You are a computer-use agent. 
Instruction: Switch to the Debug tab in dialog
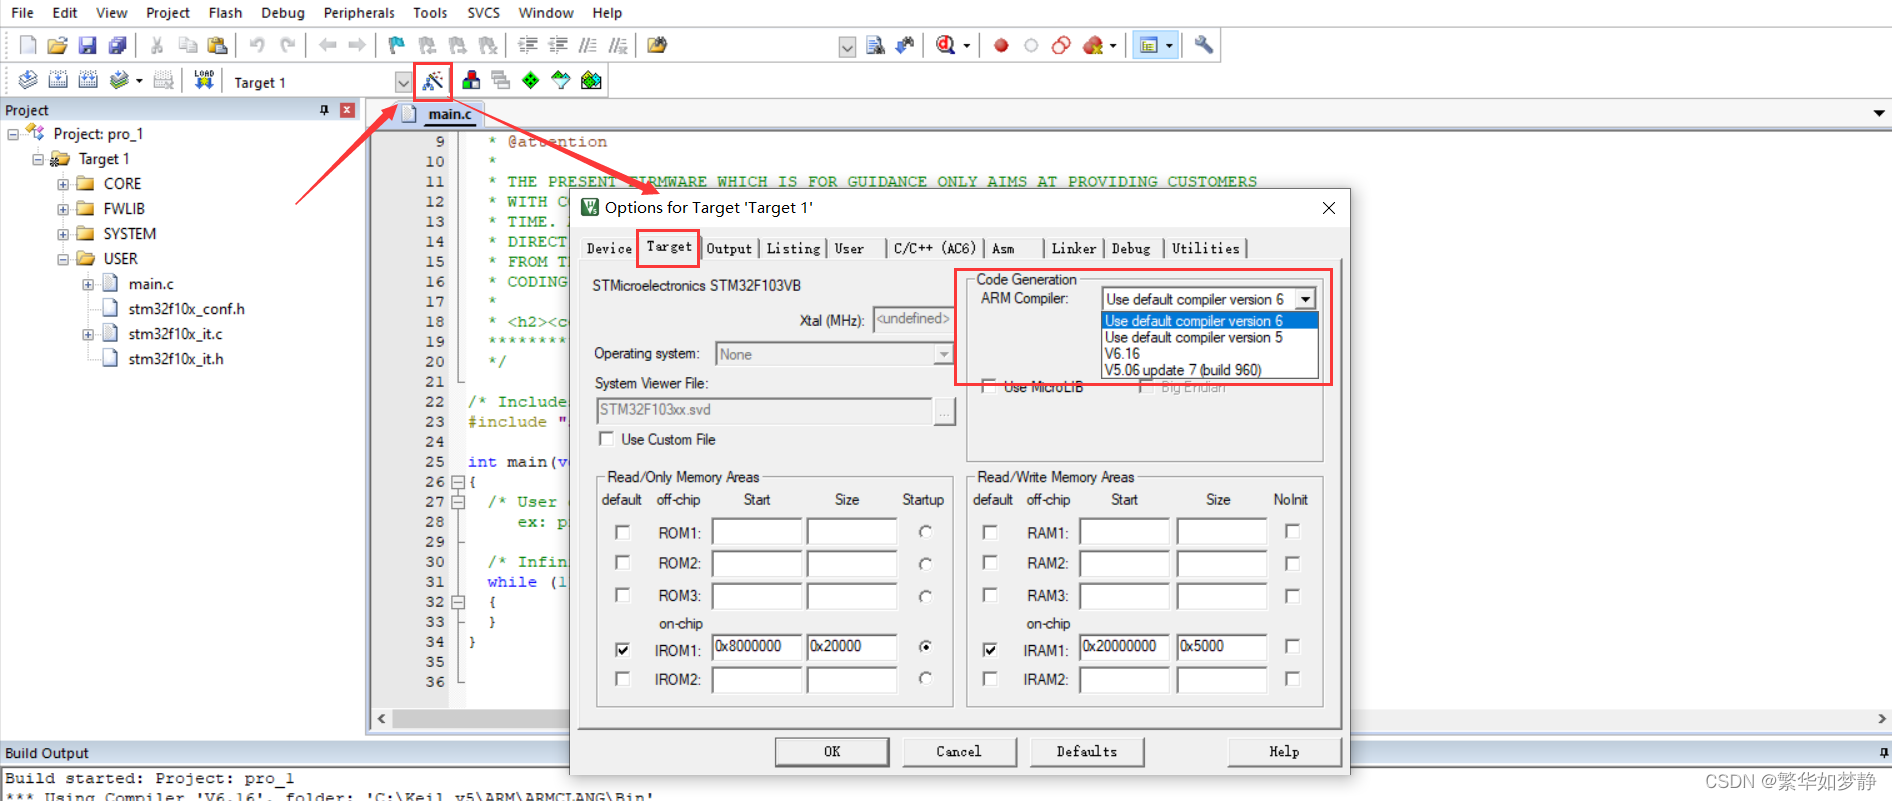[1131, 248]
